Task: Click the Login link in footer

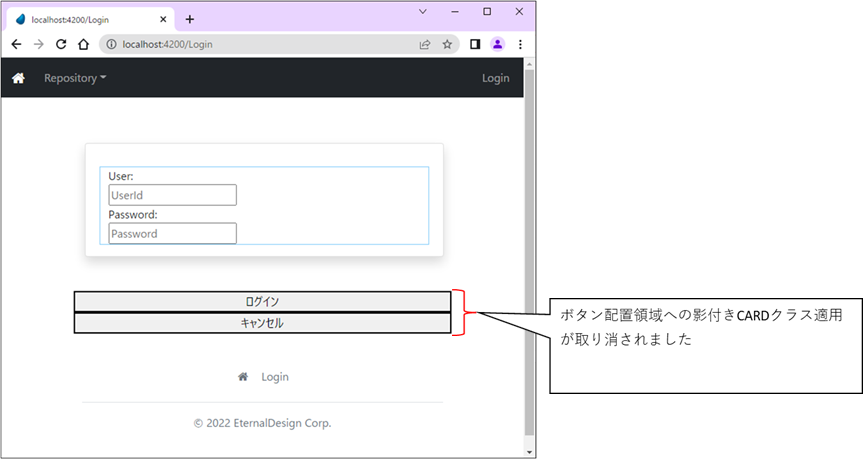Action: (x=275, y=377)
